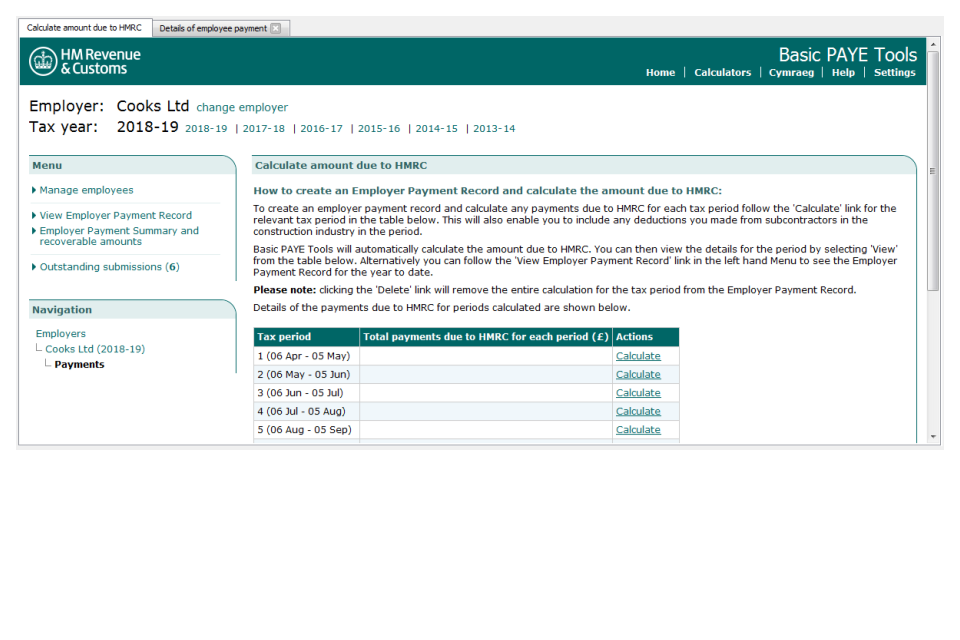Image resolution: width=960 pixels, height=640 pixels.
Task: Select tax year 2016-17 link
Action: (321, 129)
